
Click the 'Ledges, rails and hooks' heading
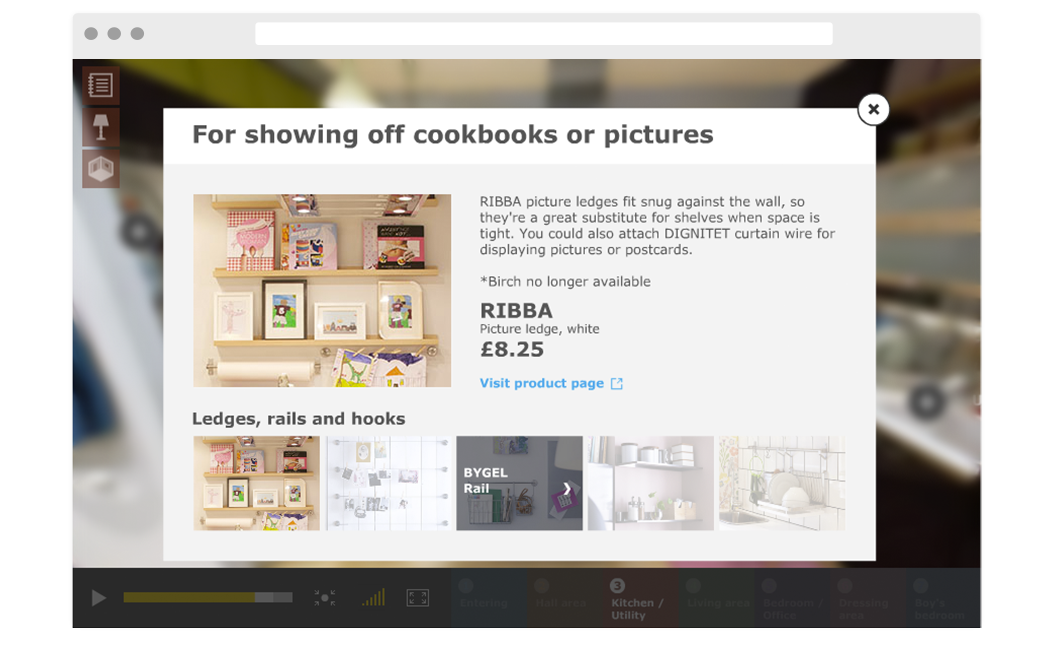click(298, 419)
